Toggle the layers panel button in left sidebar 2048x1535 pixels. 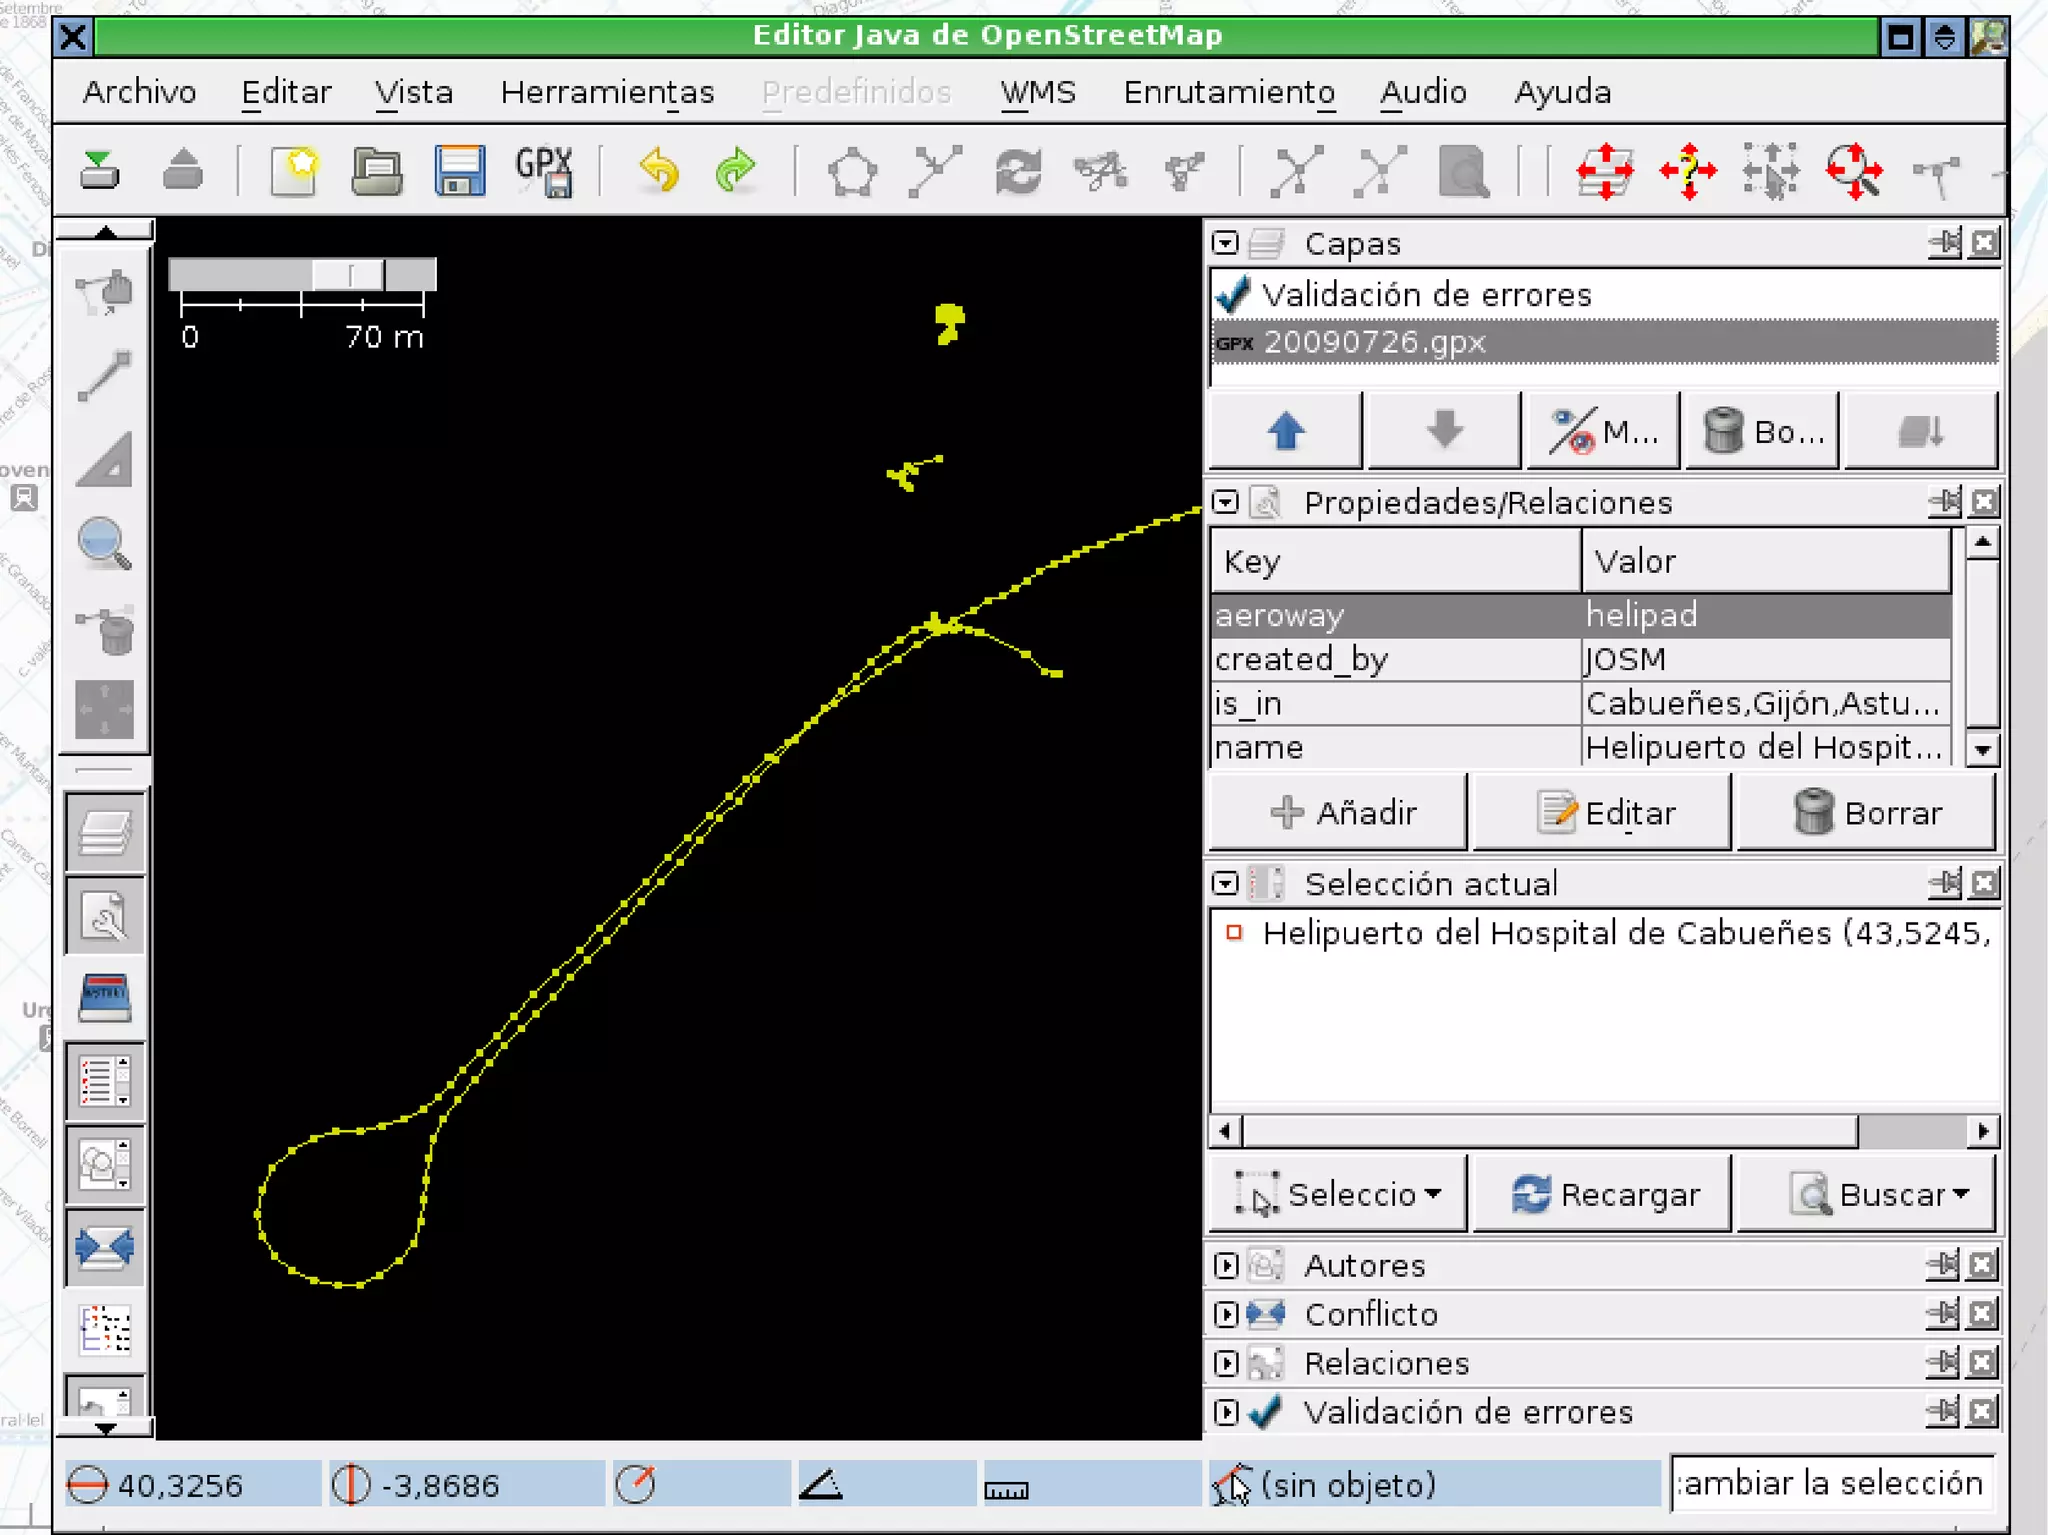tap(105, 832)
